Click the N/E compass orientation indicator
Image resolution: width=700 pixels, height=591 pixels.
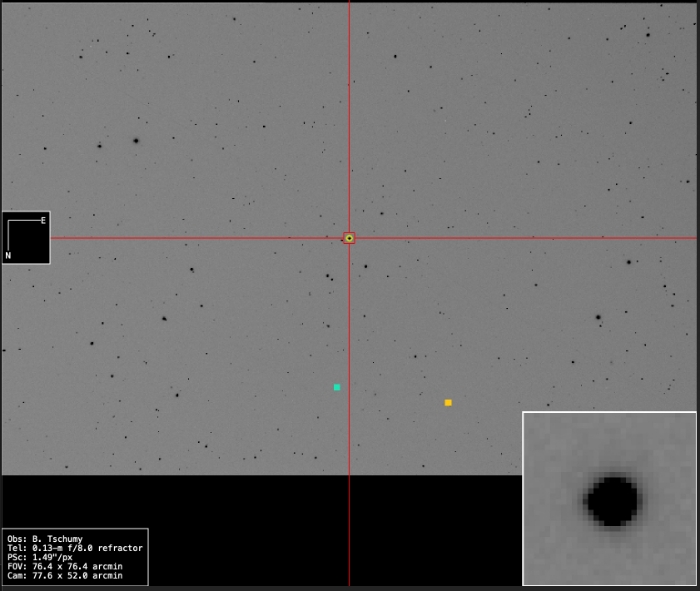coord(26,238)
